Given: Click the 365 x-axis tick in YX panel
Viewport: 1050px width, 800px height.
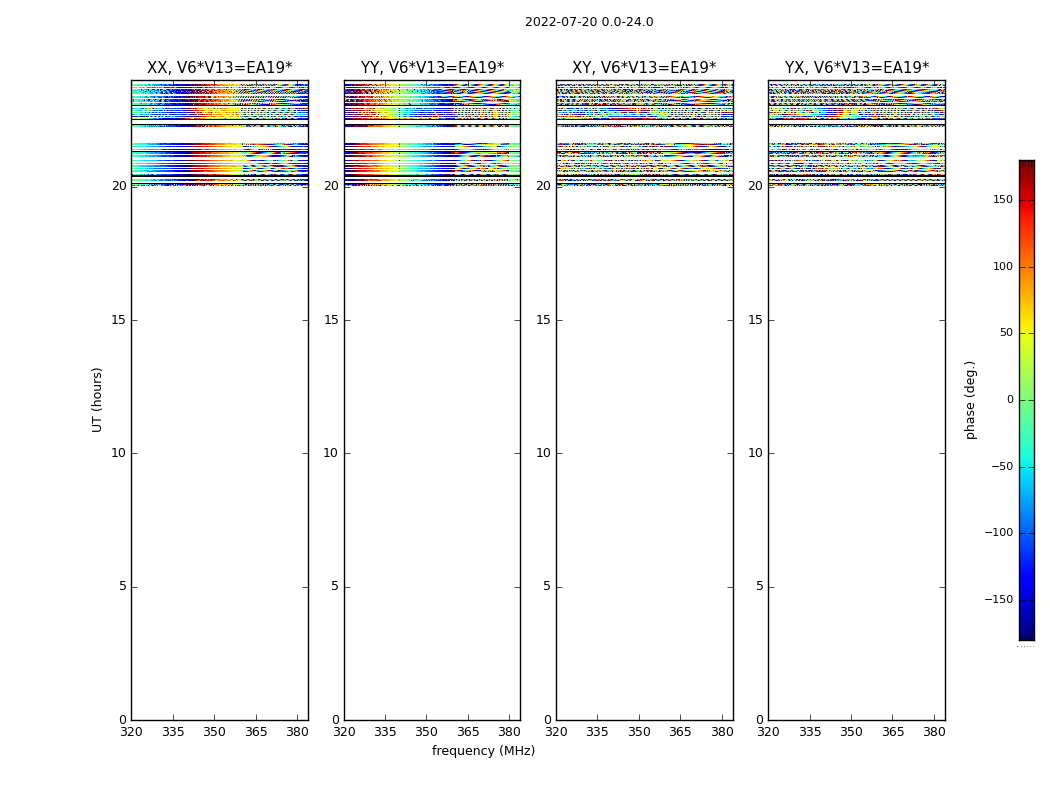Looking at the screenshot, I should [x=892, y=732].
